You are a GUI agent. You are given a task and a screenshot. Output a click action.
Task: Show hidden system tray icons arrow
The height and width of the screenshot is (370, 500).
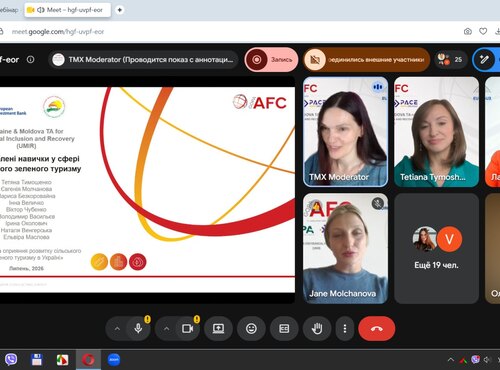coord(451,360)
